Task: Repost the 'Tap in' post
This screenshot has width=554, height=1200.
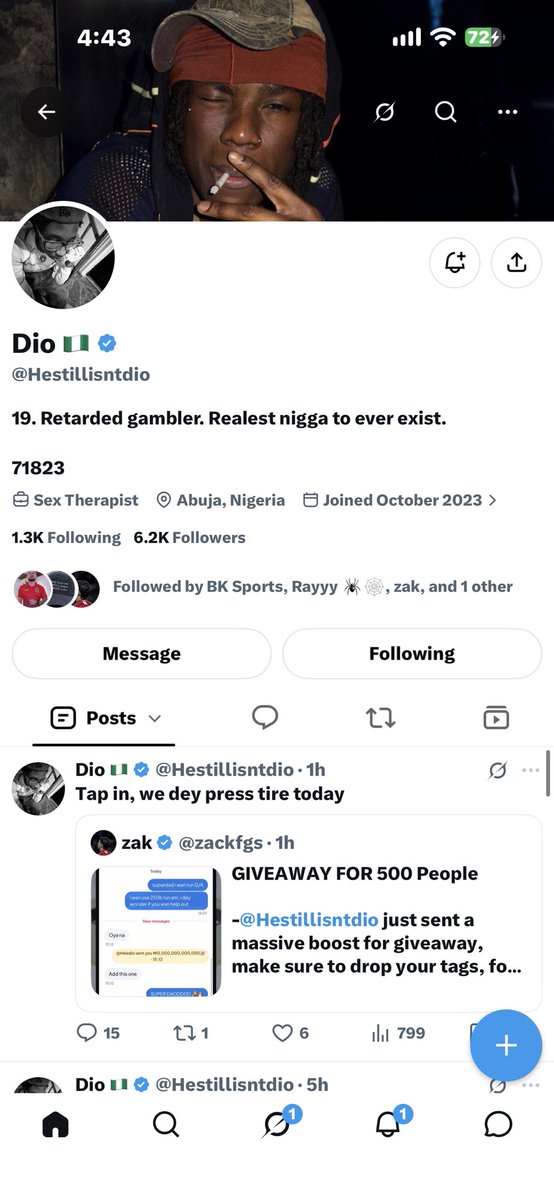Action: [191, 1033]
